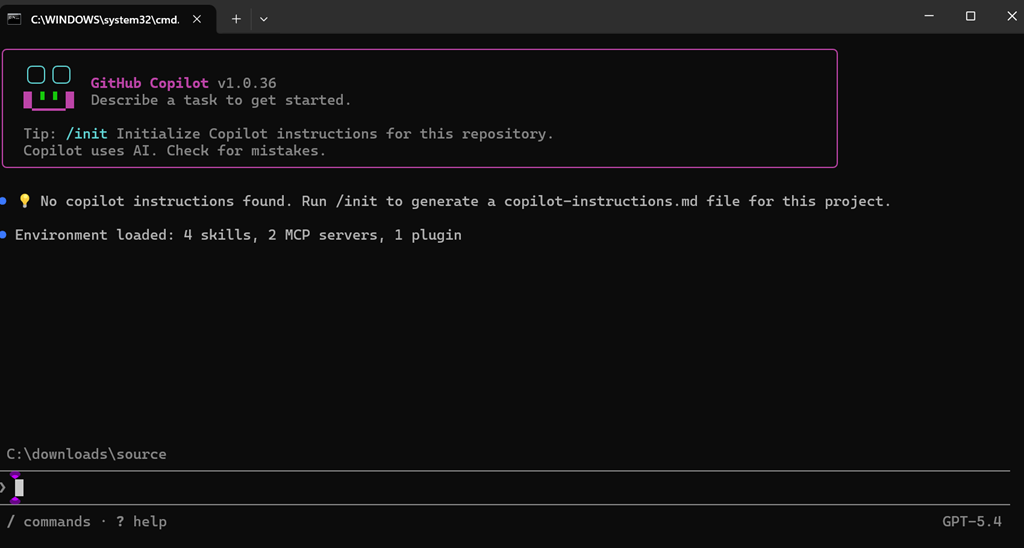Maximize the terminal window

[x=970, y=16]
